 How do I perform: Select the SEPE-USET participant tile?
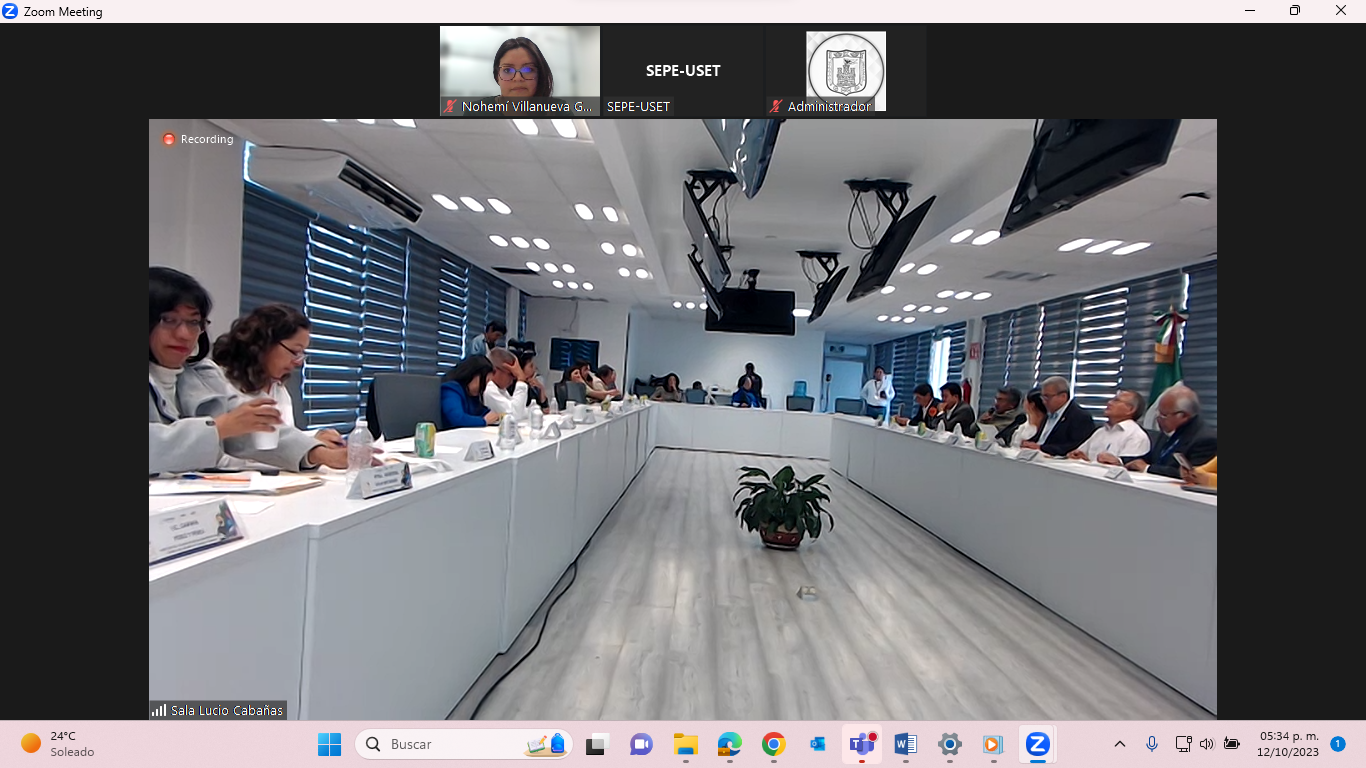(683, 71)
